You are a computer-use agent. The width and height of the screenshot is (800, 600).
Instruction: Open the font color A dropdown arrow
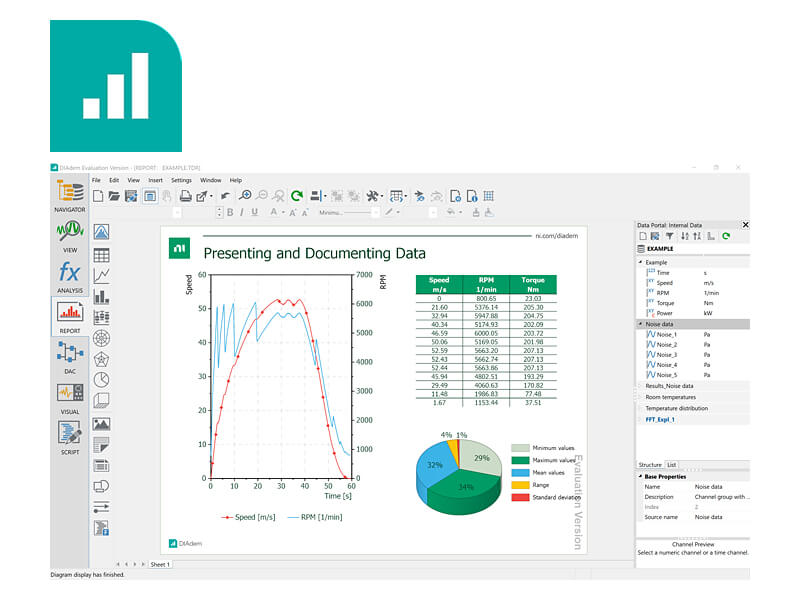(283, 212)
